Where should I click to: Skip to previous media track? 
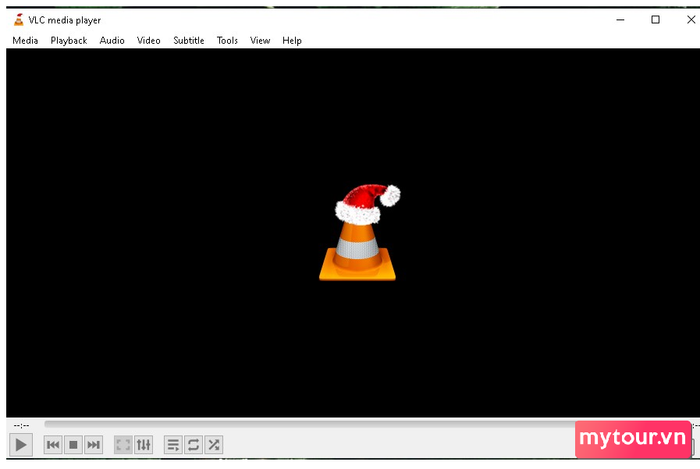click(53, 445)
